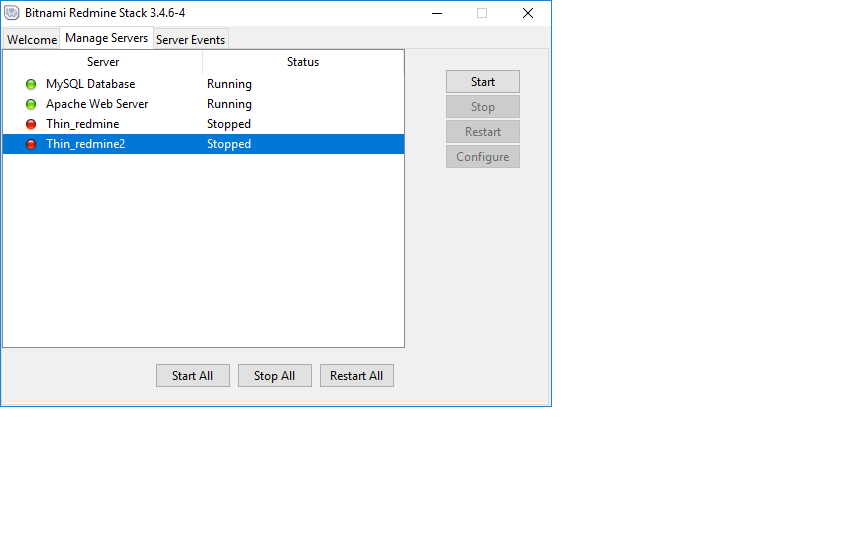Click the greyed-out Stop button

pyautogui.click(x=483, y=107)
